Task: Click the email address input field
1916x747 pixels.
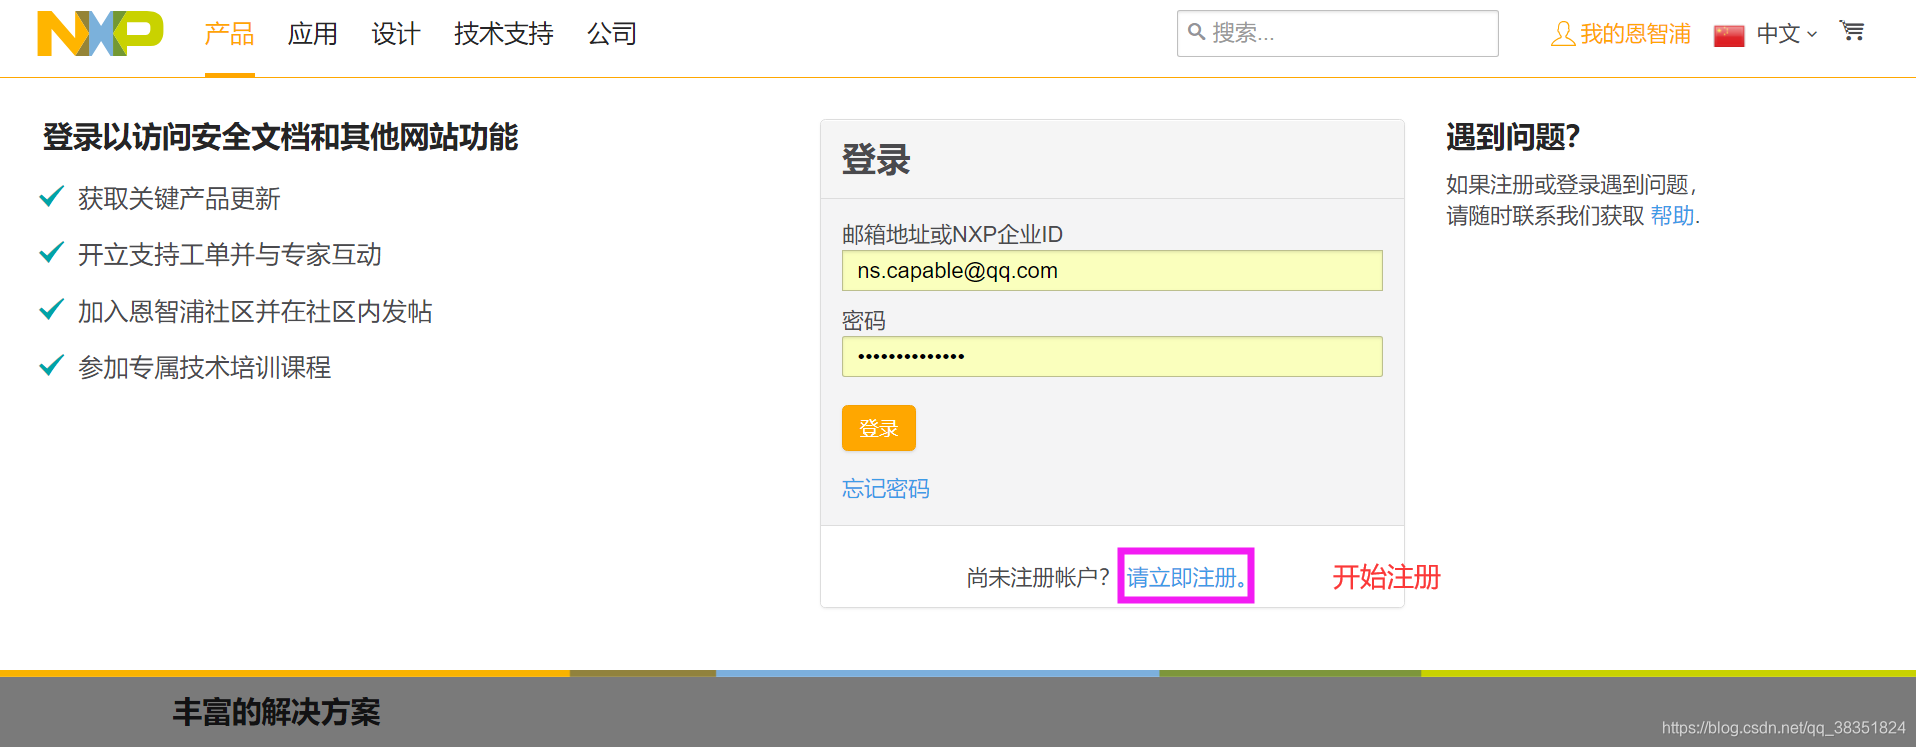Action: pos(1112,270)
